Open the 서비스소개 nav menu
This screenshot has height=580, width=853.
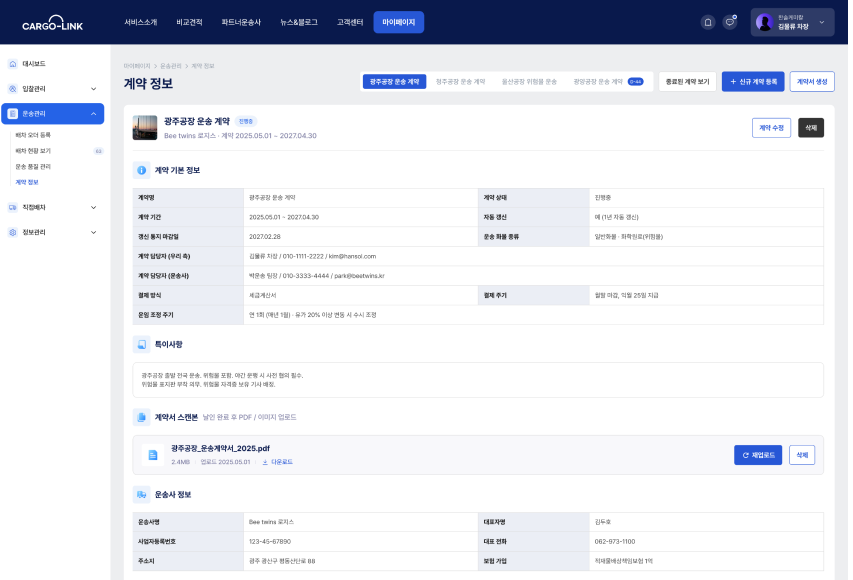pos(141,22)
